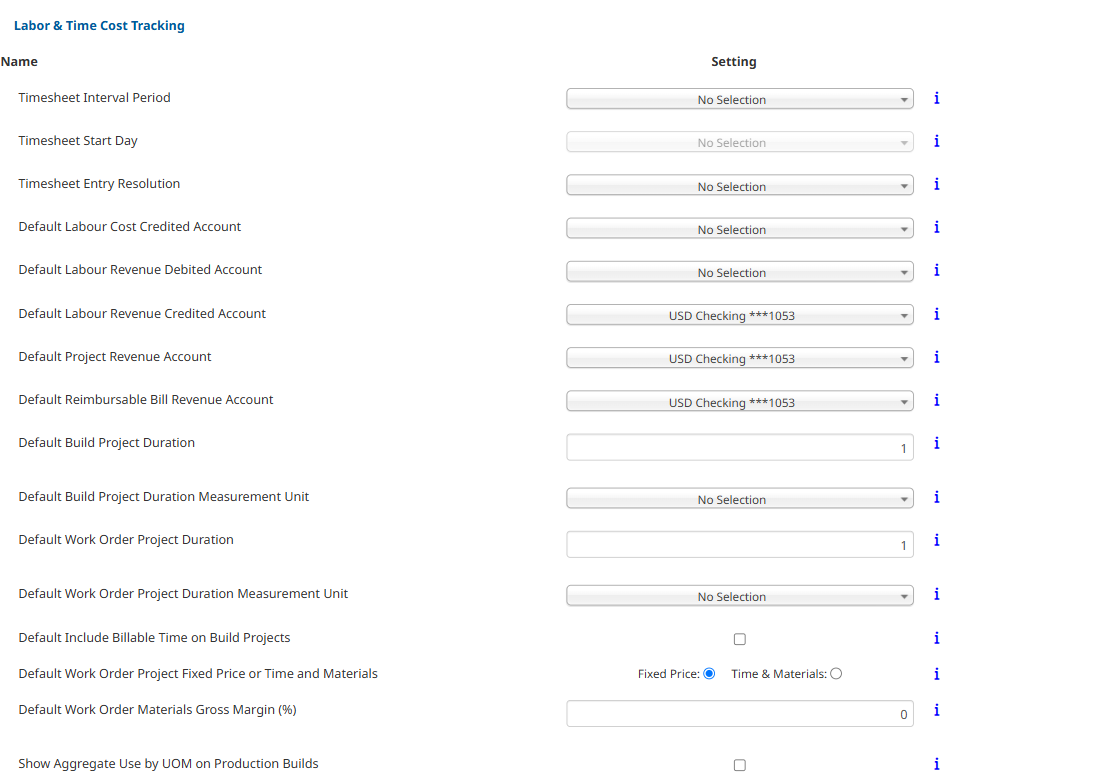Click the 'Timesheet Interval Period' label
The height and width of the screenshot is (781, 1105).
coord(94,97)
